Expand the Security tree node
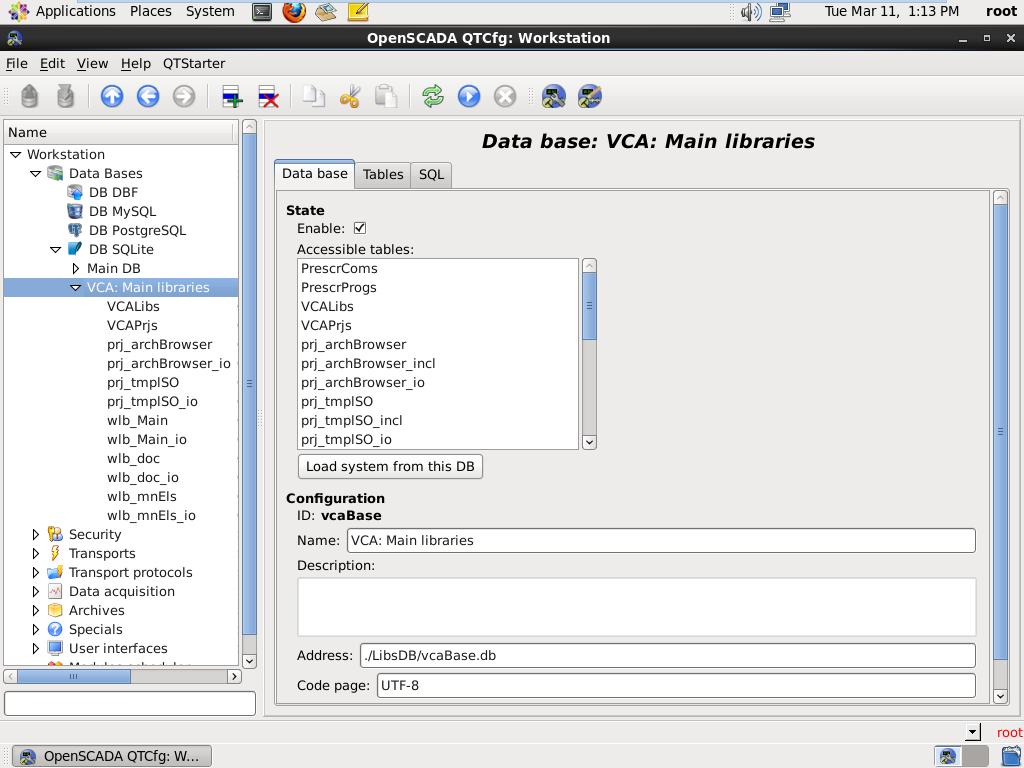Screen dimensions: 1024x768 click(x=36, y=534)
